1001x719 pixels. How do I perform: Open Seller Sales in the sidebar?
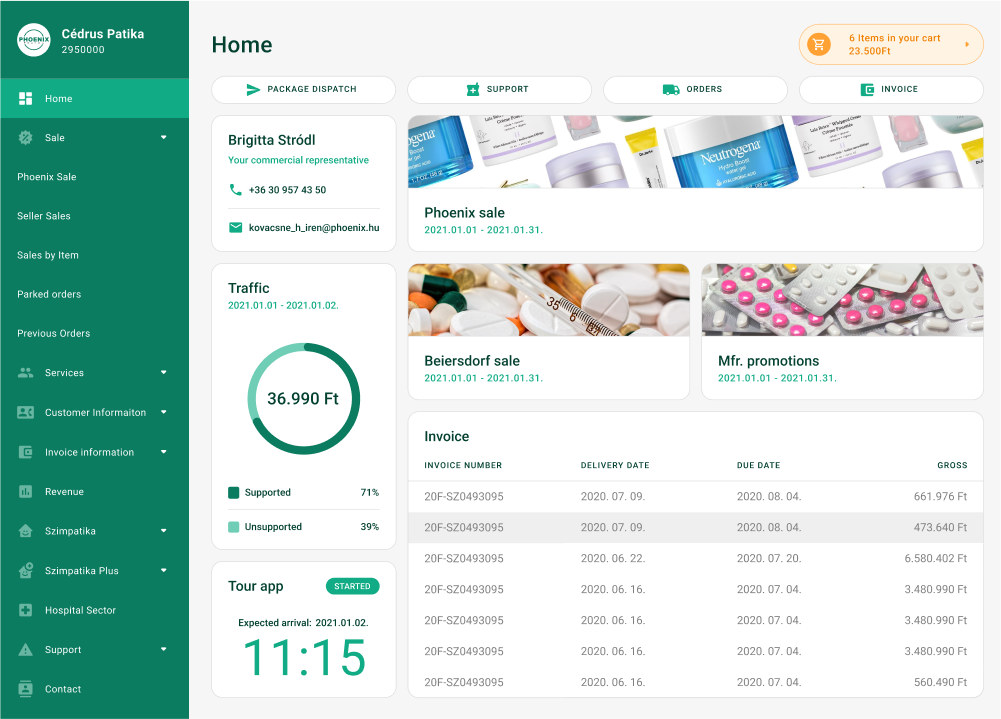[44, 216]
